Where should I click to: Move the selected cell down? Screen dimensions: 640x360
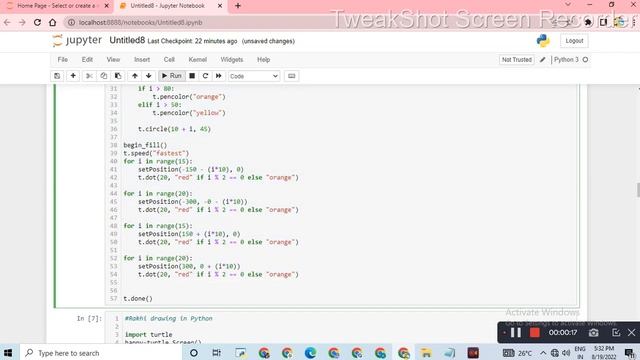tap(149, 76)
